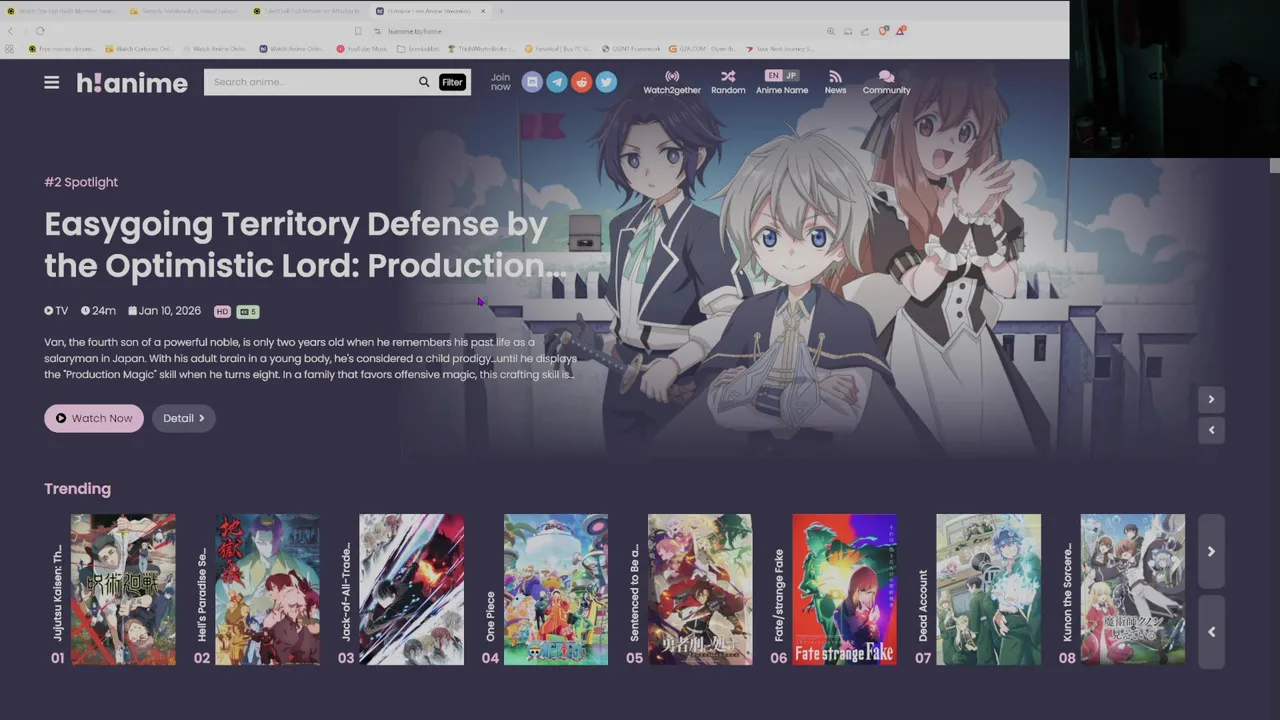Screen dimensions: 1280x720
Task: Open spotlight title Easygoing Territory Defense
Action: [x=305, y=244]
